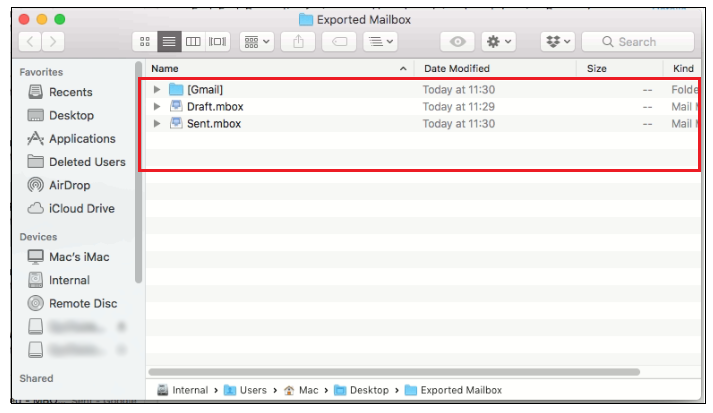The image size is (713, 413).
Task: Sort by the Date Modified column header
Action: 457,68
